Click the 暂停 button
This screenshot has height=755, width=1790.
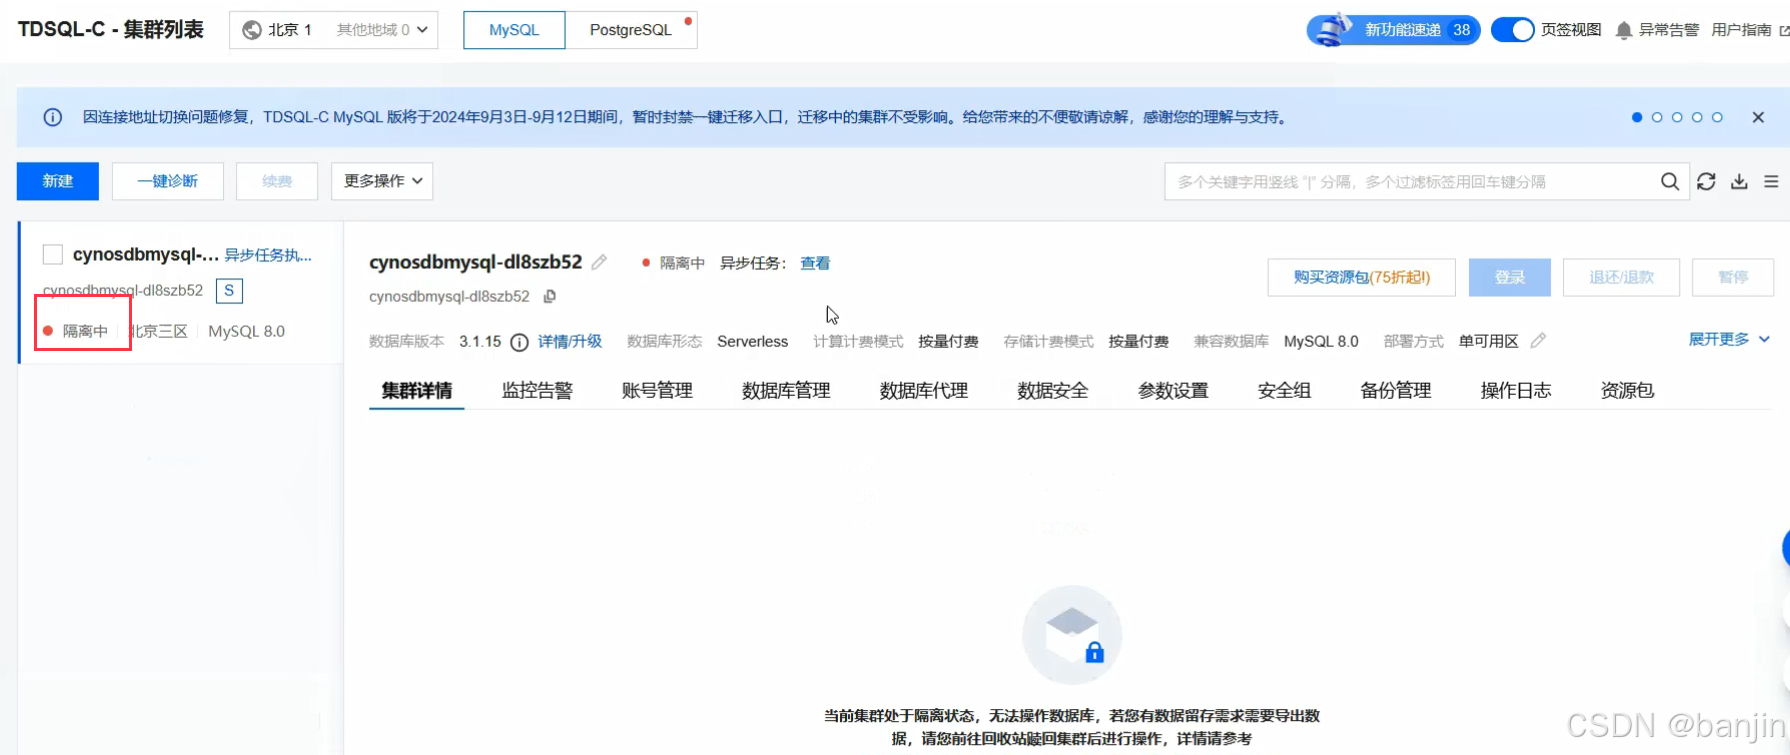pos(1733,277)
